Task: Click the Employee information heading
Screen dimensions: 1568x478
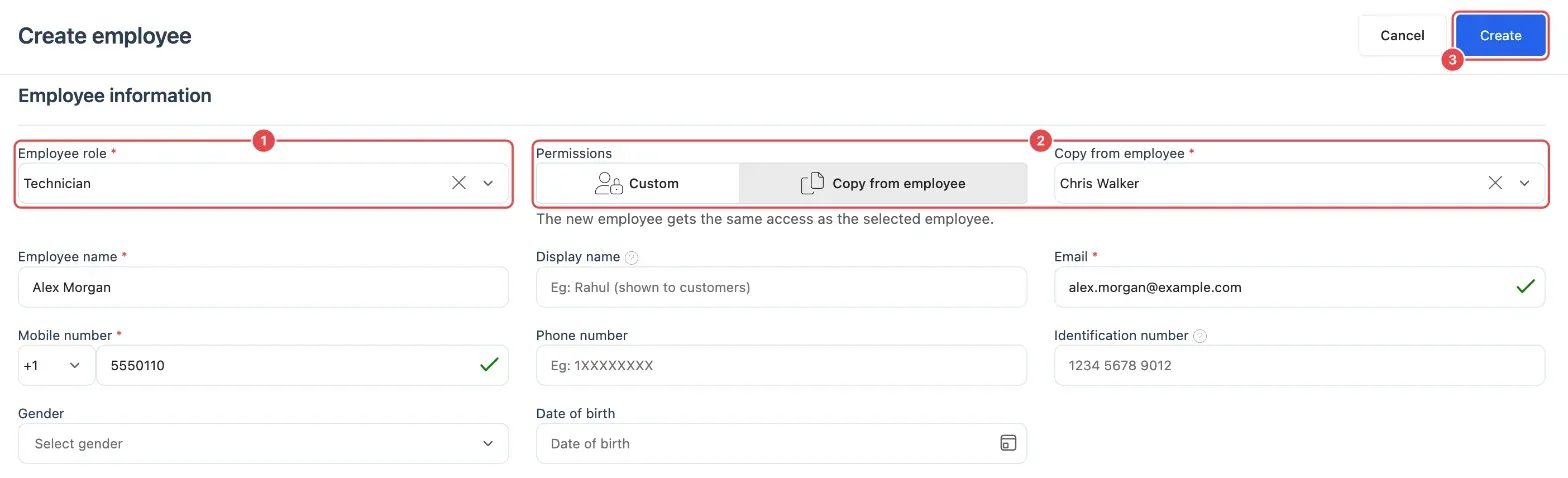Action: 115,96
